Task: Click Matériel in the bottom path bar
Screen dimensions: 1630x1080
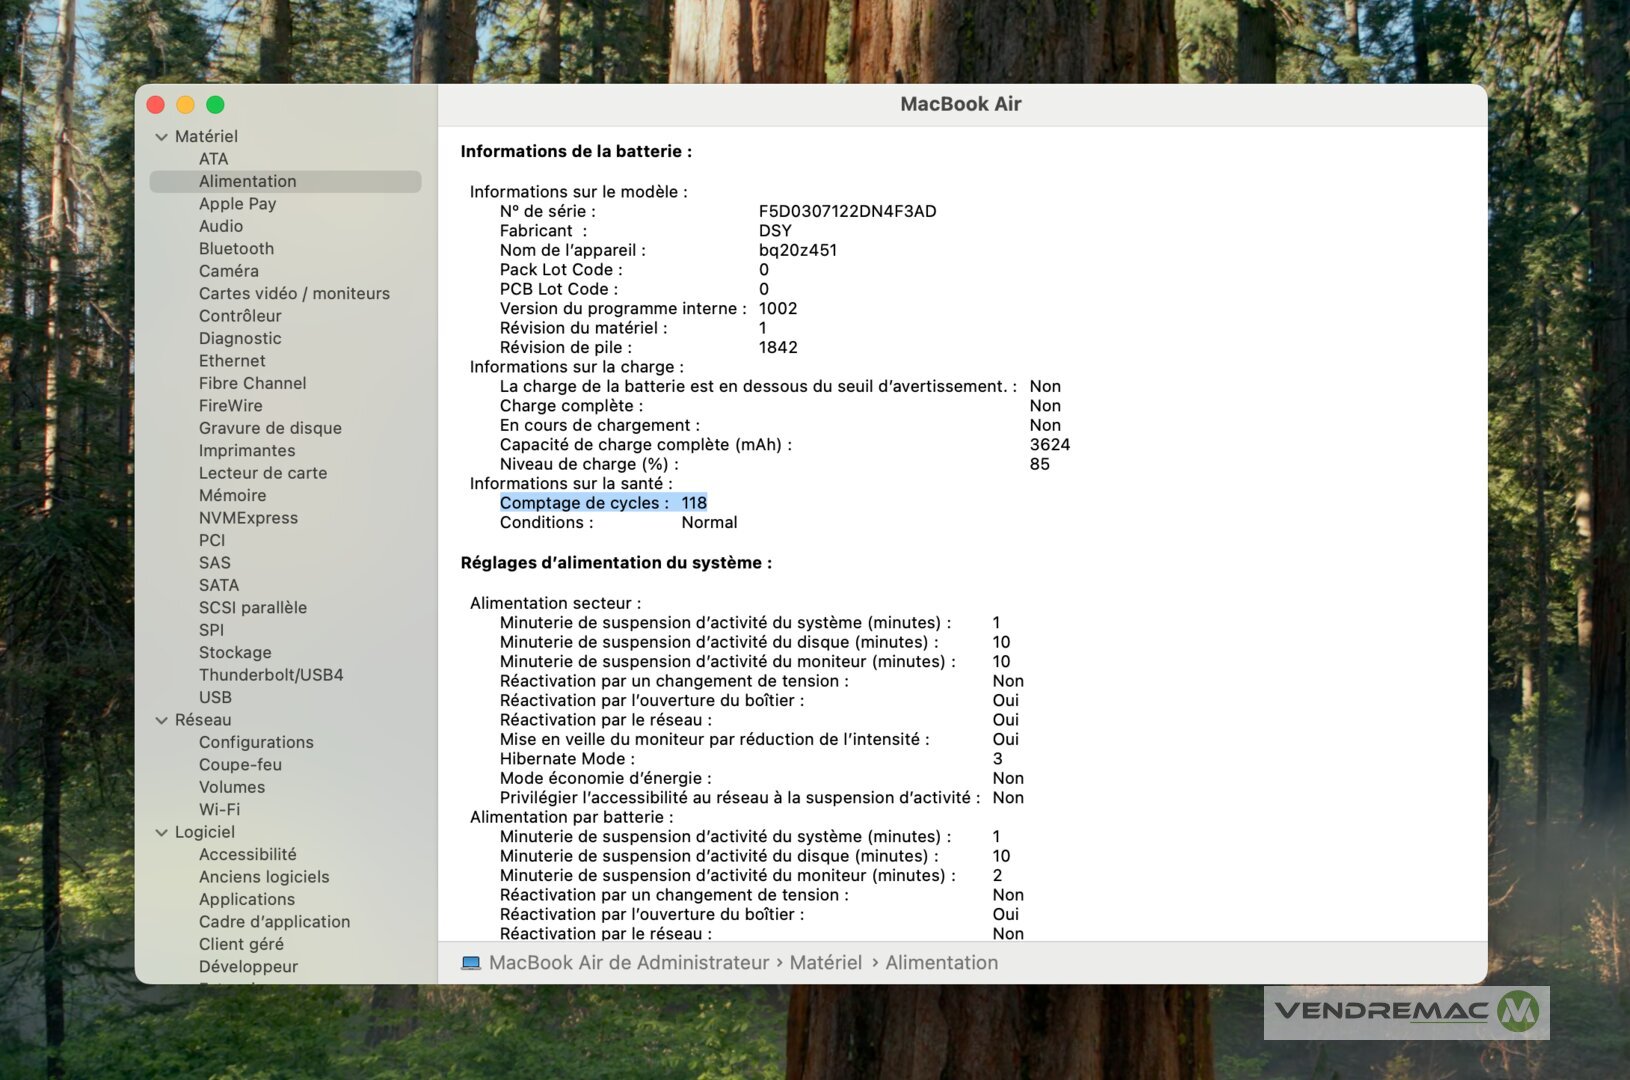Action: click(825, 963)
